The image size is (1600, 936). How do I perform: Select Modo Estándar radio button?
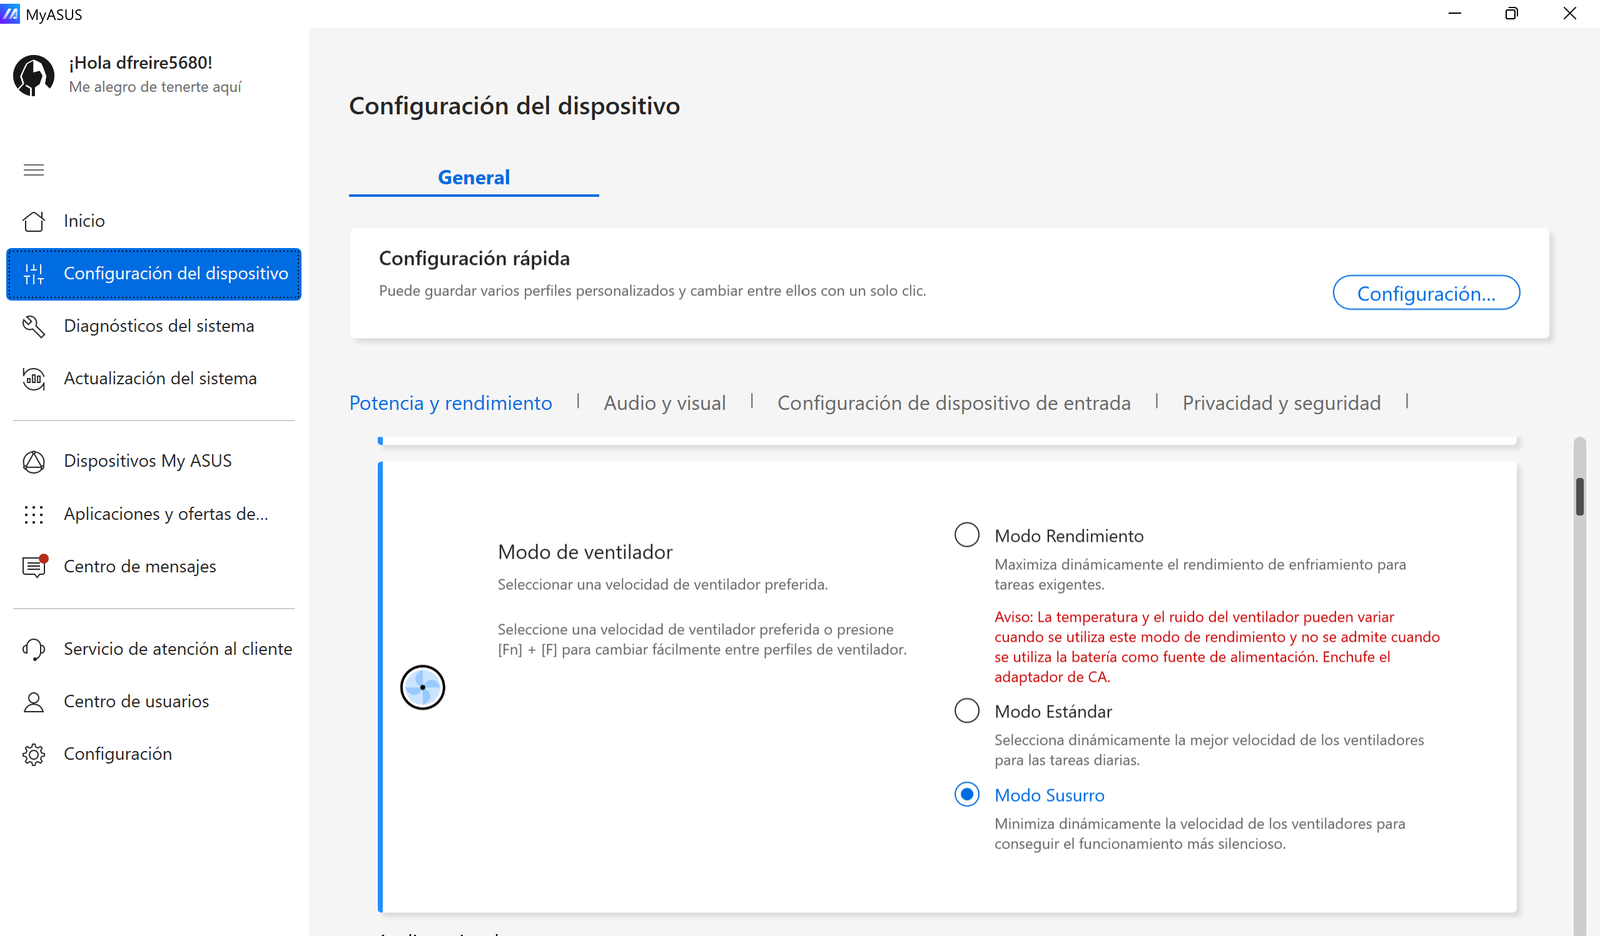pos(967,711)
